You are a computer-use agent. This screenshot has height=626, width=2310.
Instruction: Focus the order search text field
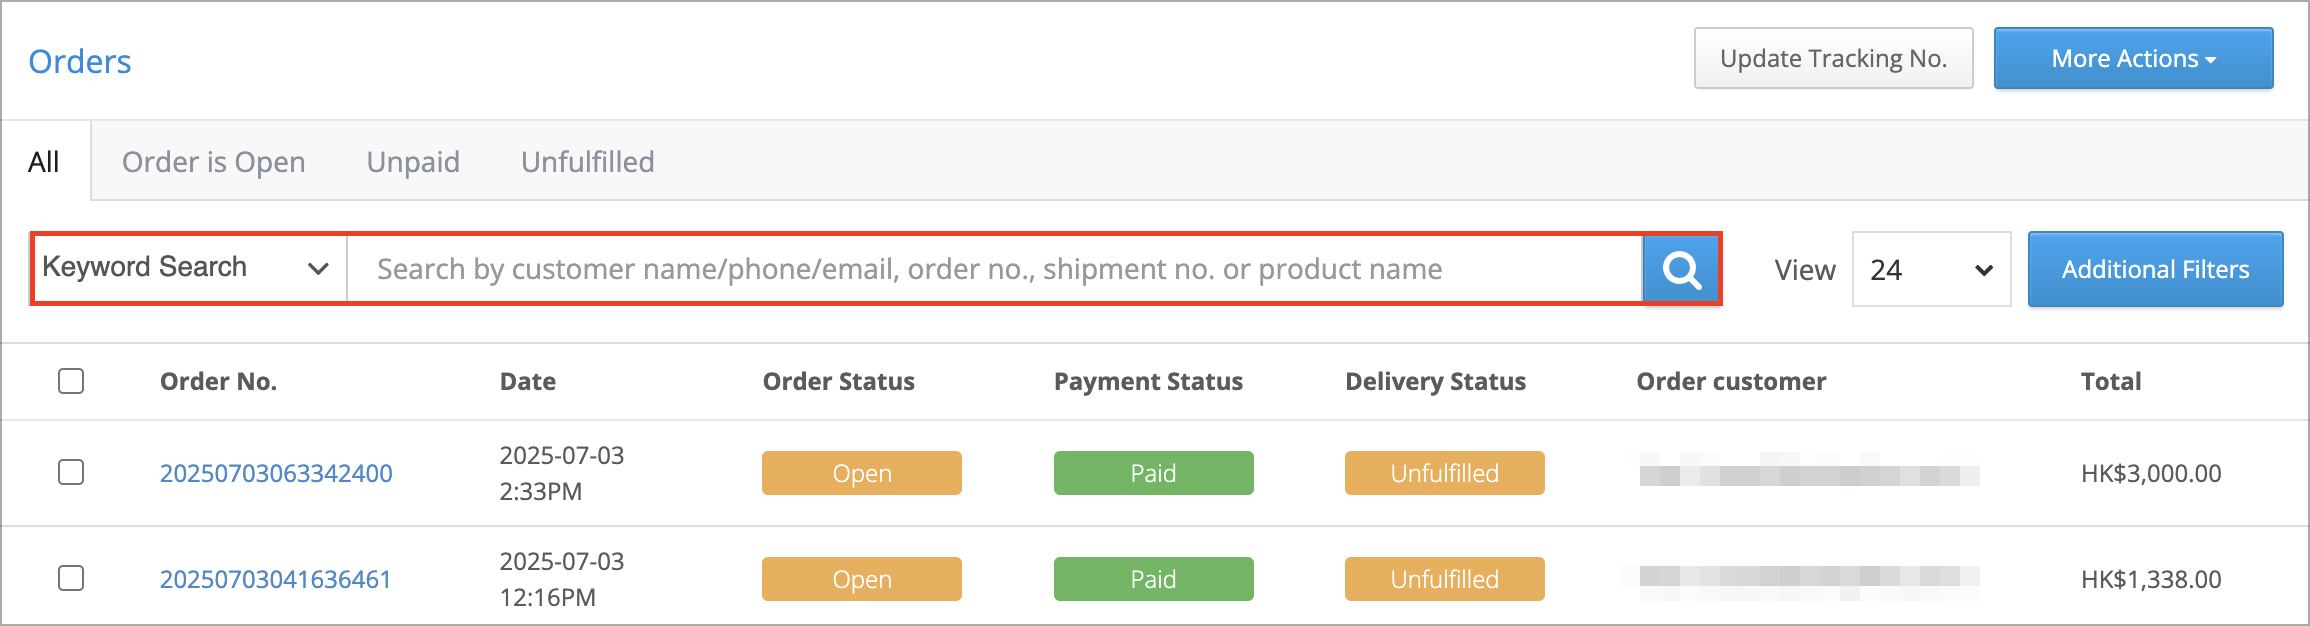(x=995, y=269)
